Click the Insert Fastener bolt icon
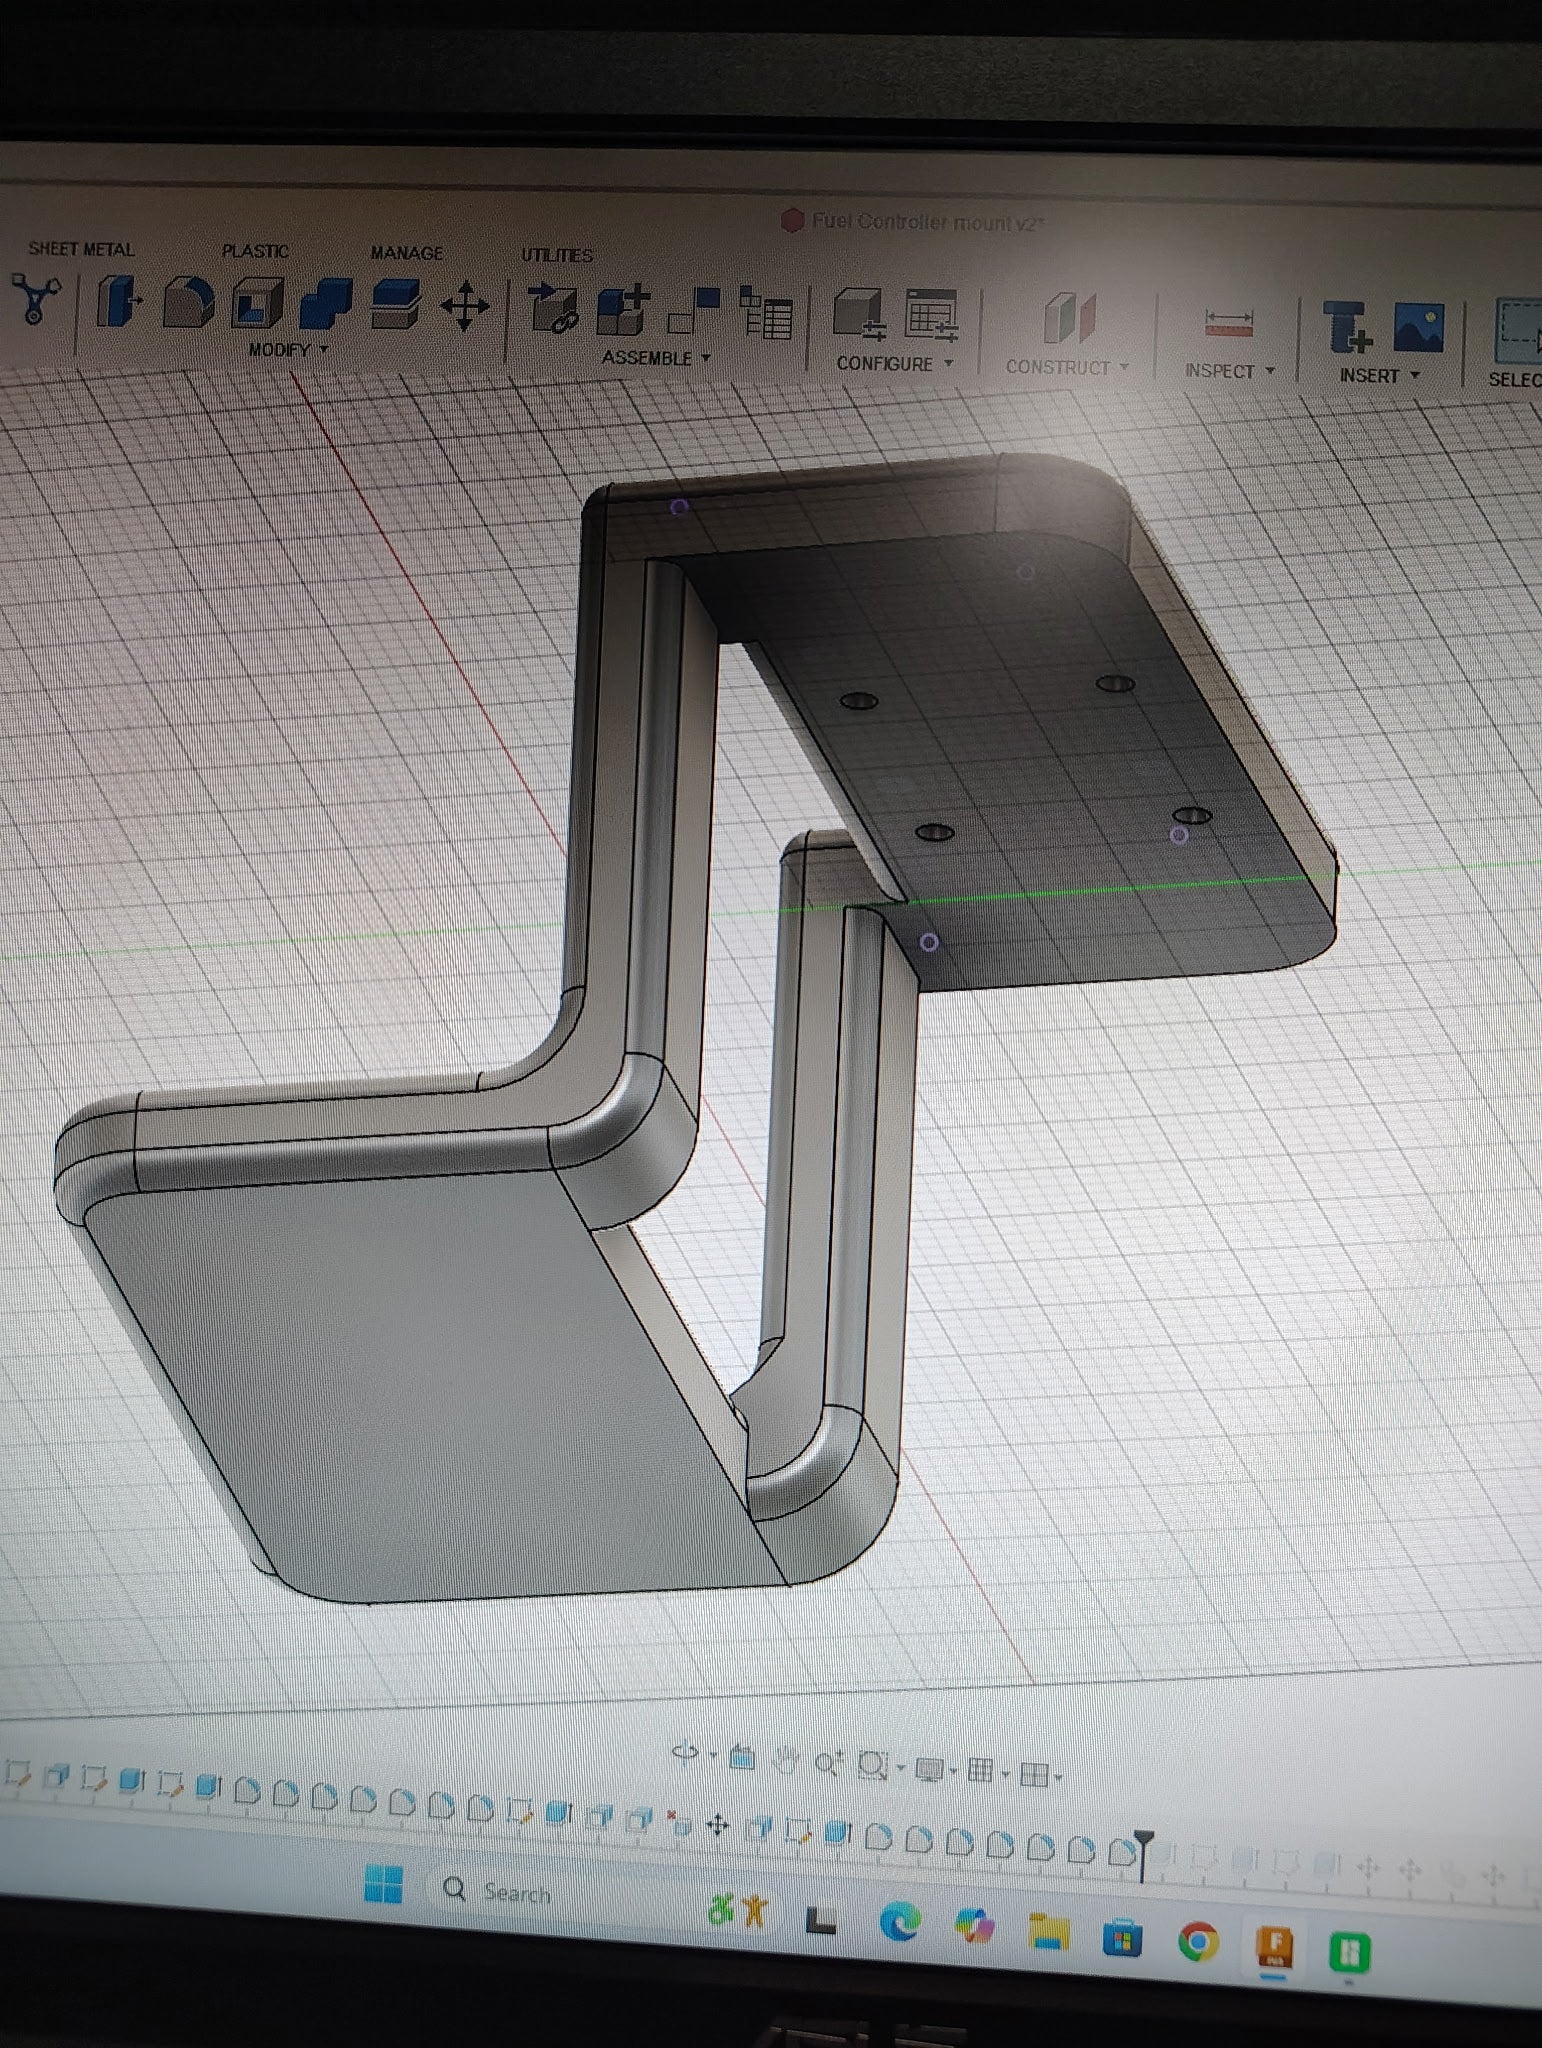 (x=1346, y=327)
